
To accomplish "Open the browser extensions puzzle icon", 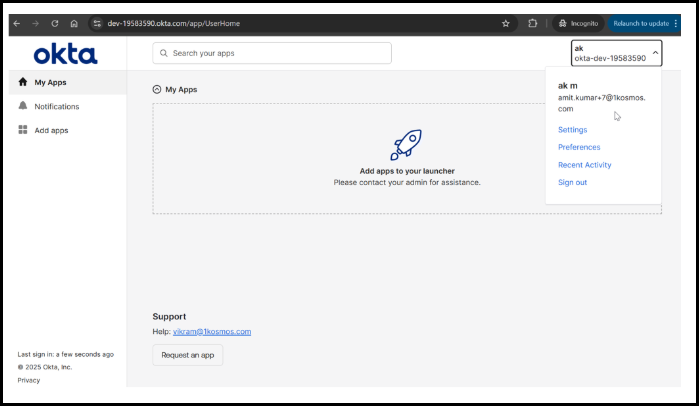I will [533, 23].
